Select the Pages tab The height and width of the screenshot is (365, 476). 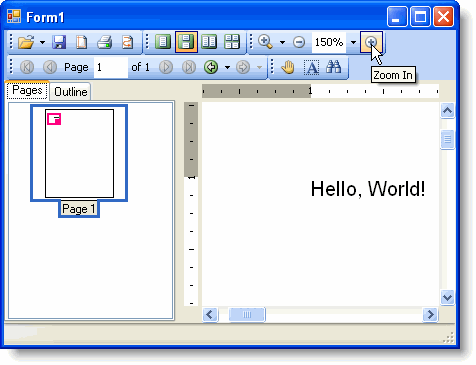point(27,90)
